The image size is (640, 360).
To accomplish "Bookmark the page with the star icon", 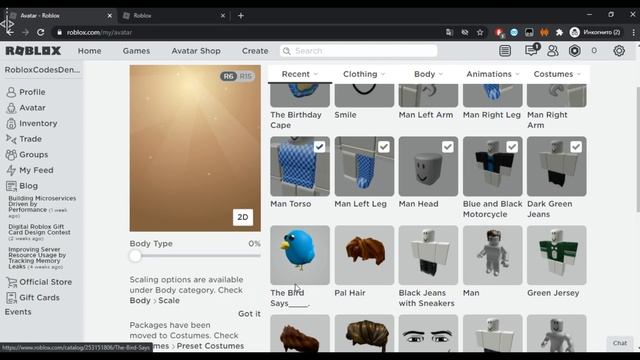I will point(480,32).
